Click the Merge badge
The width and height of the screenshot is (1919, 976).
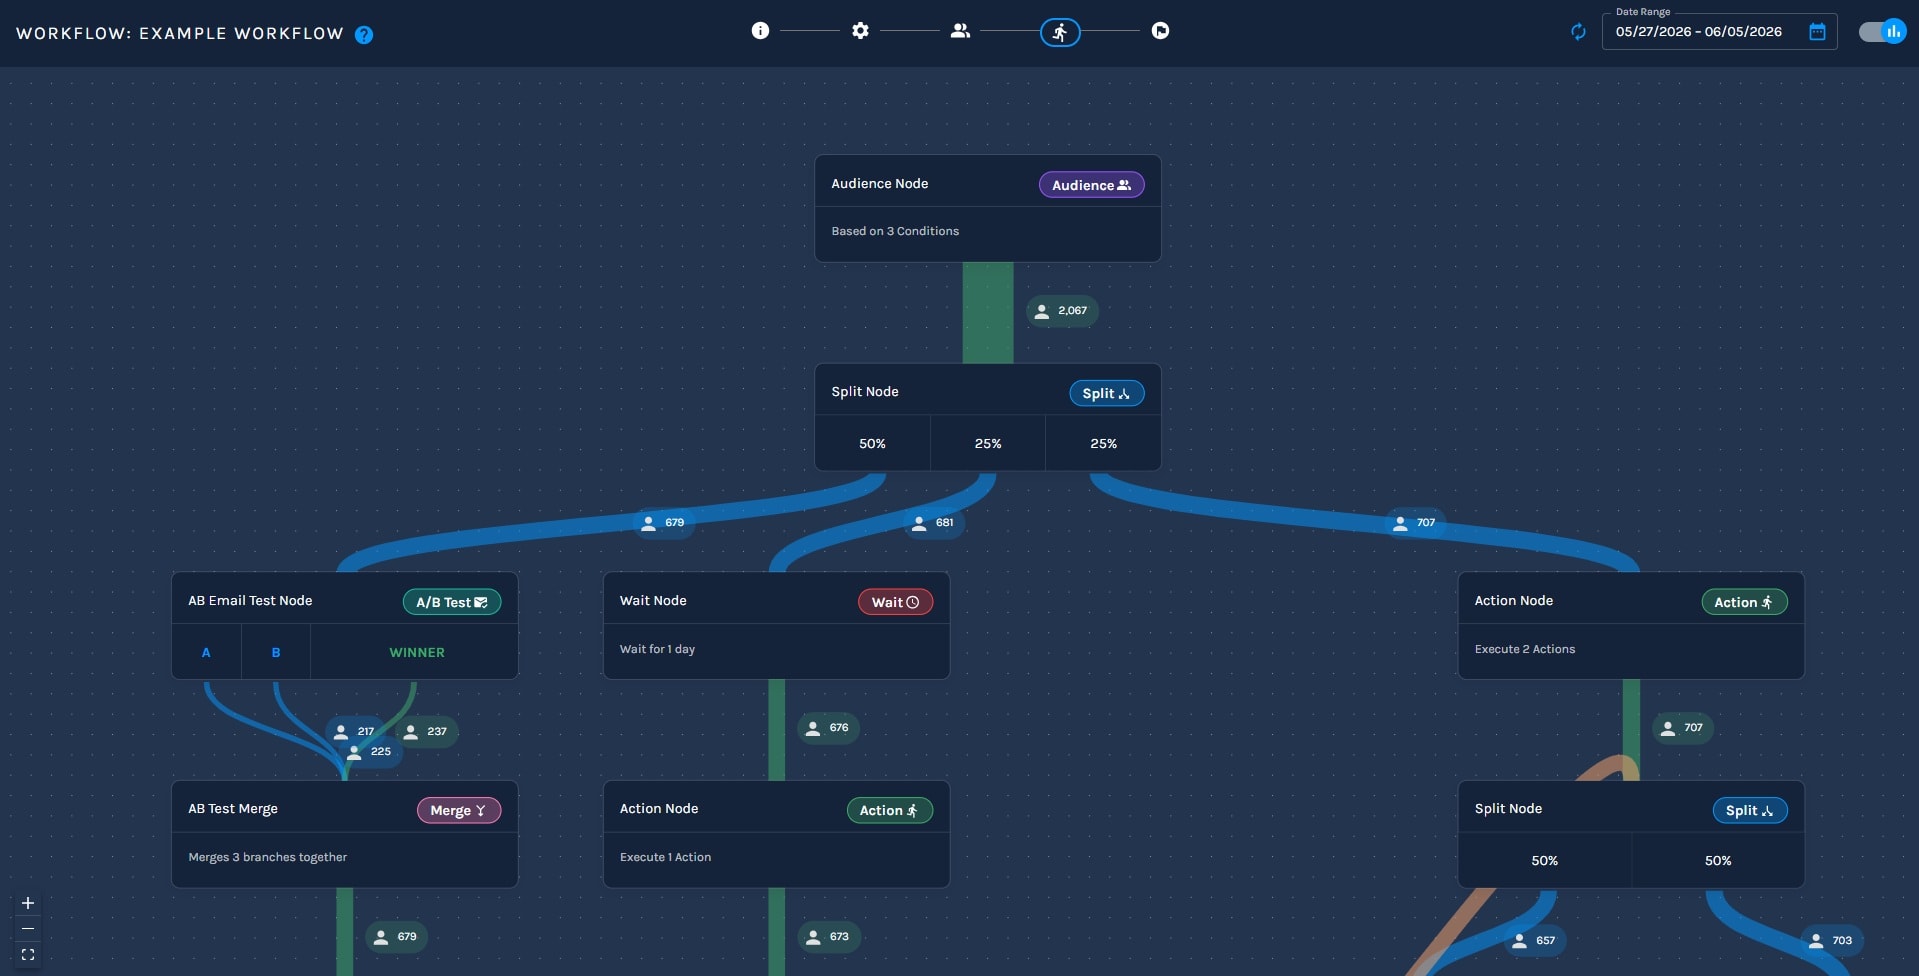459,810
